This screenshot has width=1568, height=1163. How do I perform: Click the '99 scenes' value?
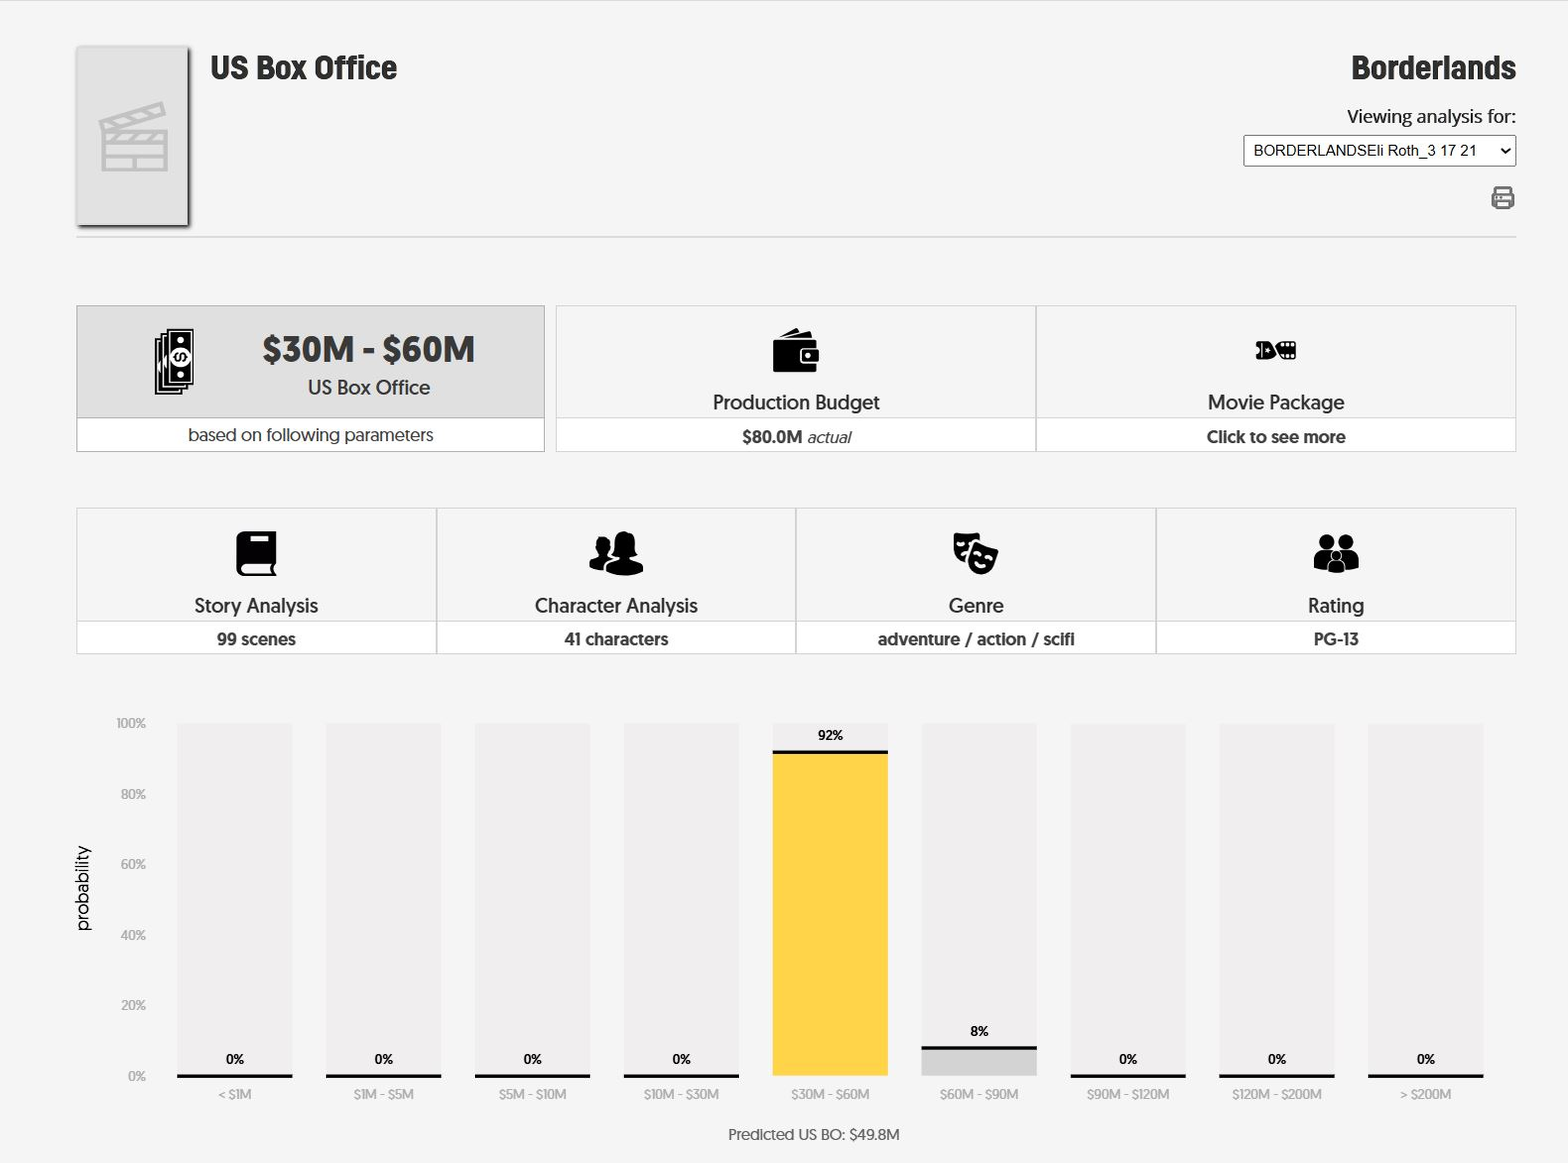pos(256,639)
